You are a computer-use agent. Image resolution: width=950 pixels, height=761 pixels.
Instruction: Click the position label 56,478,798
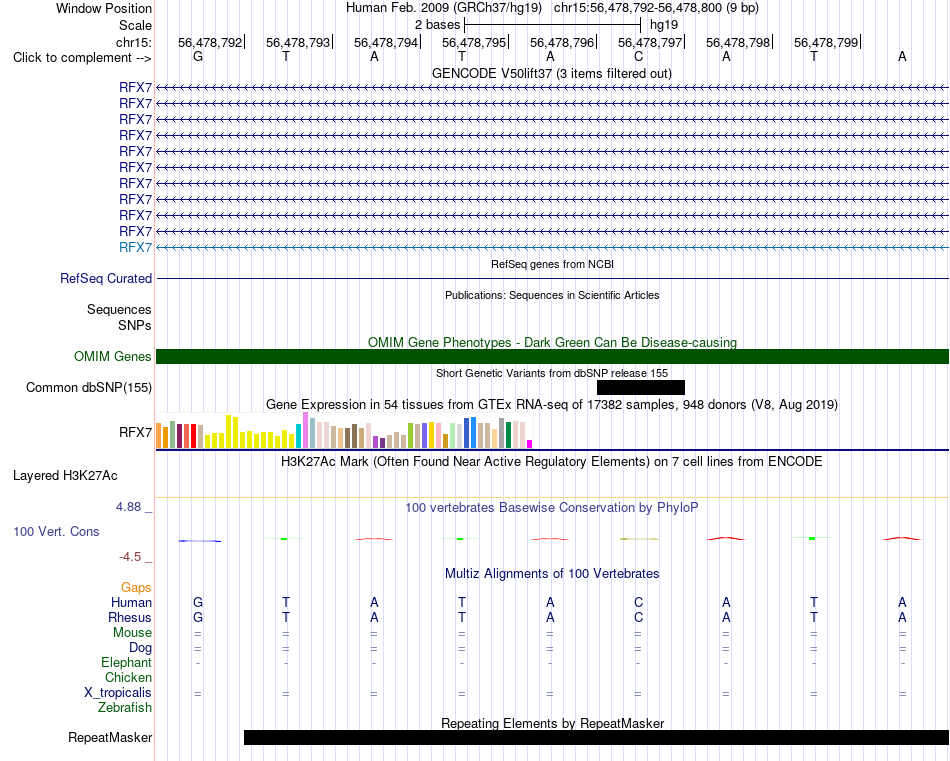point(738,42)
